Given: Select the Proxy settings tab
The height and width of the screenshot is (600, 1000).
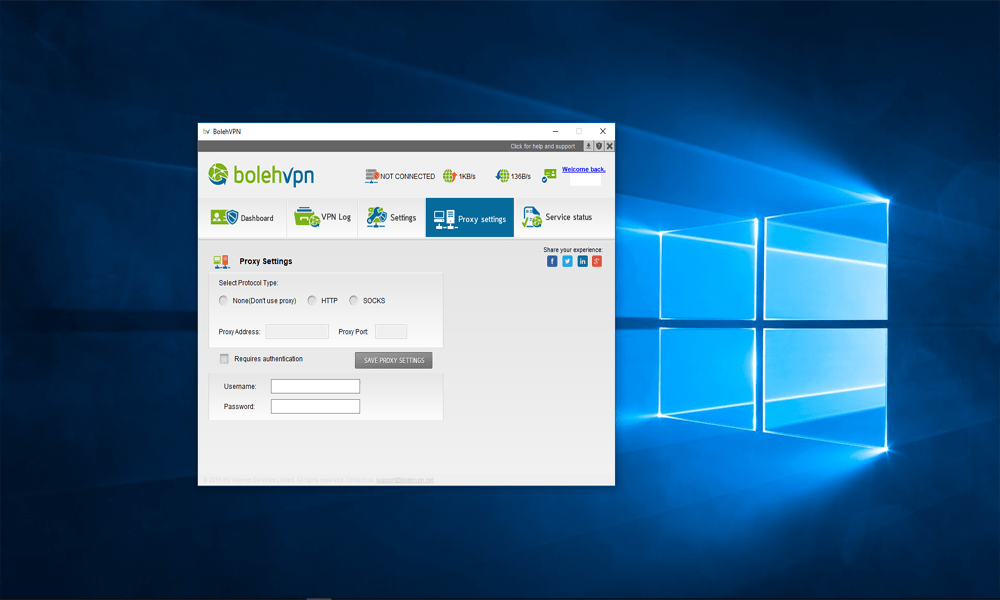Looking at the screenshot, I should point(470,218).
